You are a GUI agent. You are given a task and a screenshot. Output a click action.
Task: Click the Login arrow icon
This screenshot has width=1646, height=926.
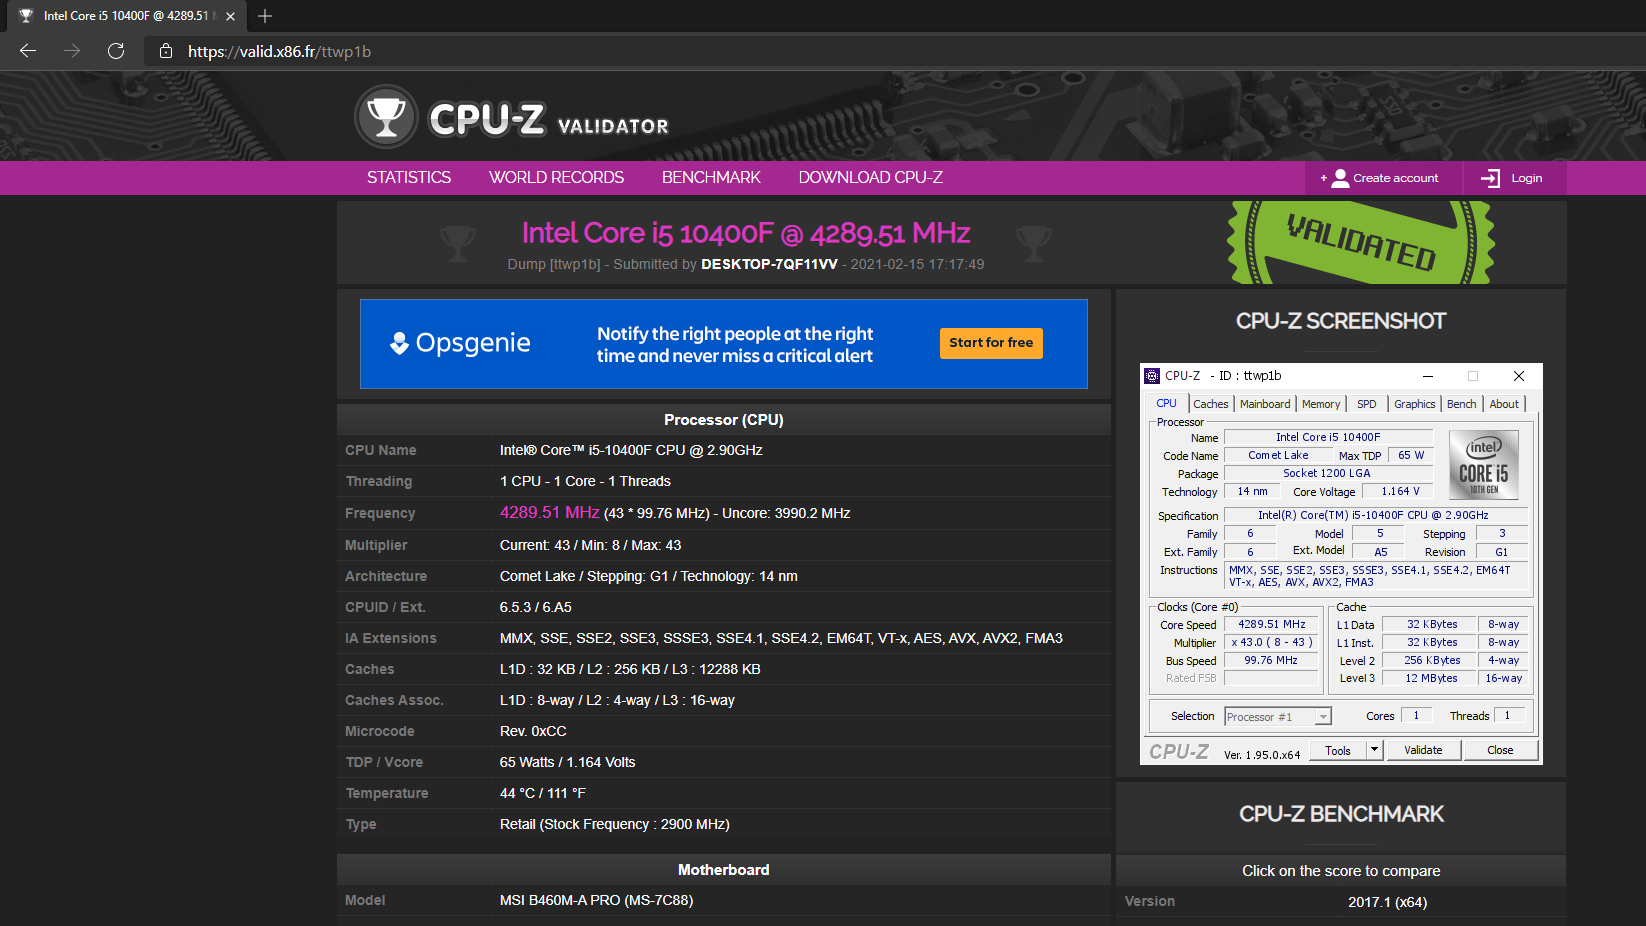coord(1490,178)
